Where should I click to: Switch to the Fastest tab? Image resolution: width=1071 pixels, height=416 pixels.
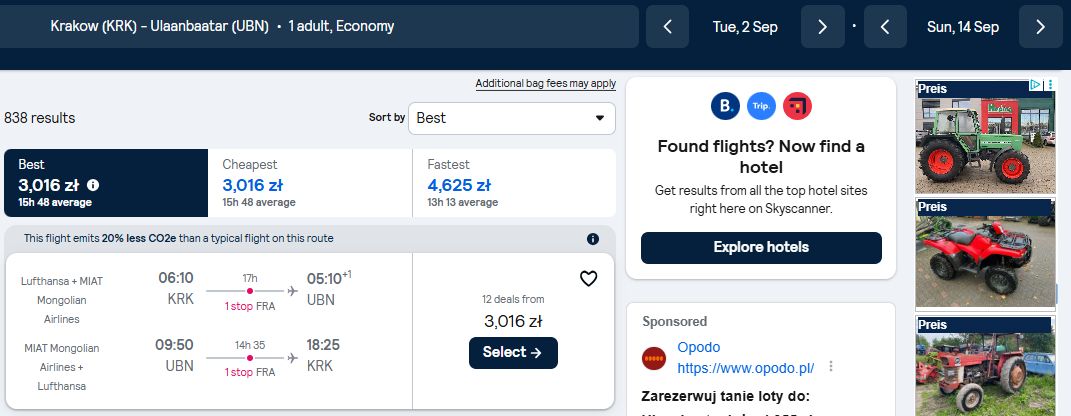coord(514,183)
